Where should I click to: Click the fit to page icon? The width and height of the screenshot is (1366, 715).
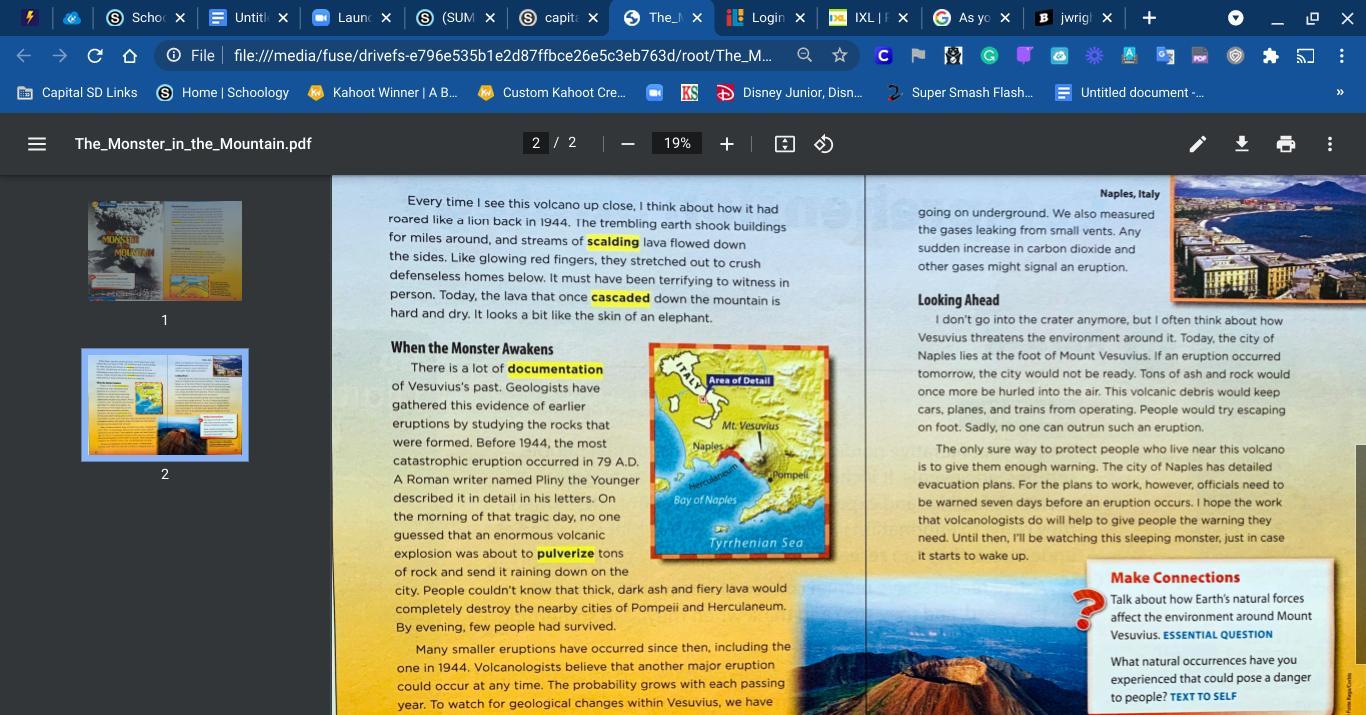785,144
